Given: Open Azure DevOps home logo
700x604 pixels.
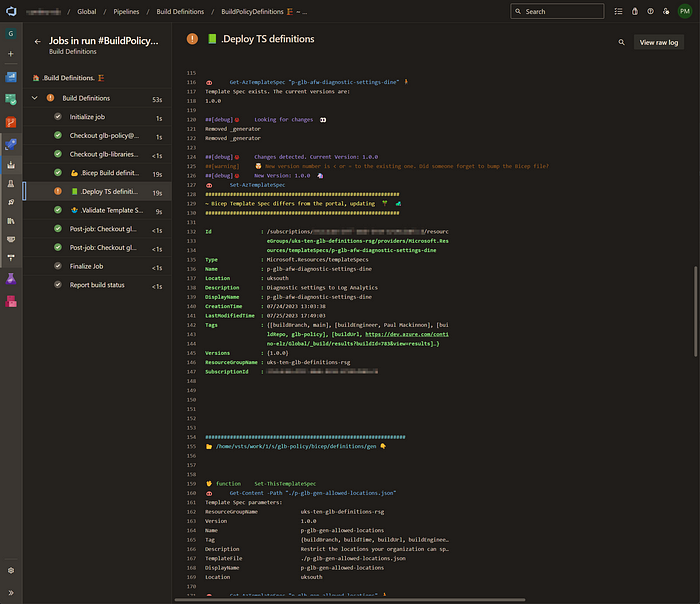Looking at the screenshot, I should [11, 11].
